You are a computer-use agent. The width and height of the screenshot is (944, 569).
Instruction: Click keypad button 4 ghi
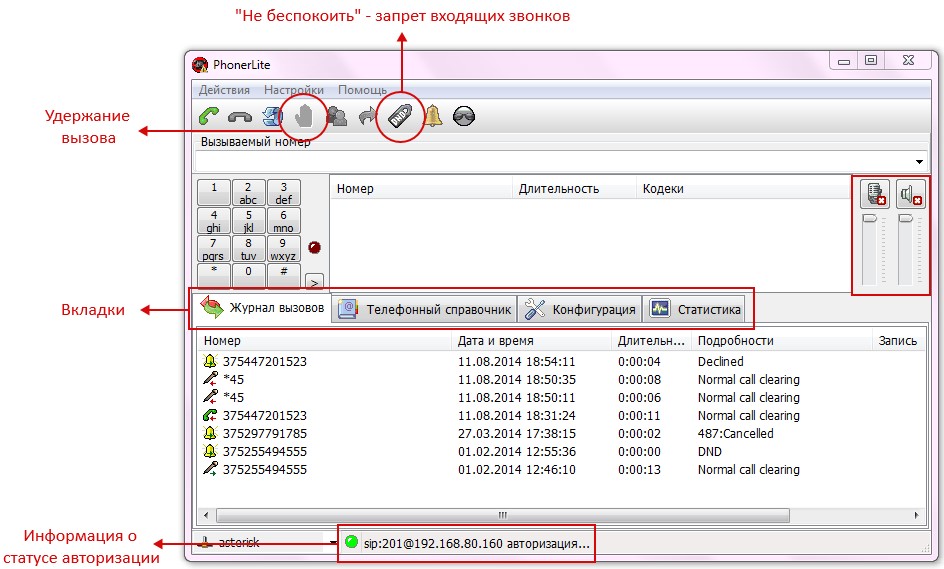tap(214, 221)
